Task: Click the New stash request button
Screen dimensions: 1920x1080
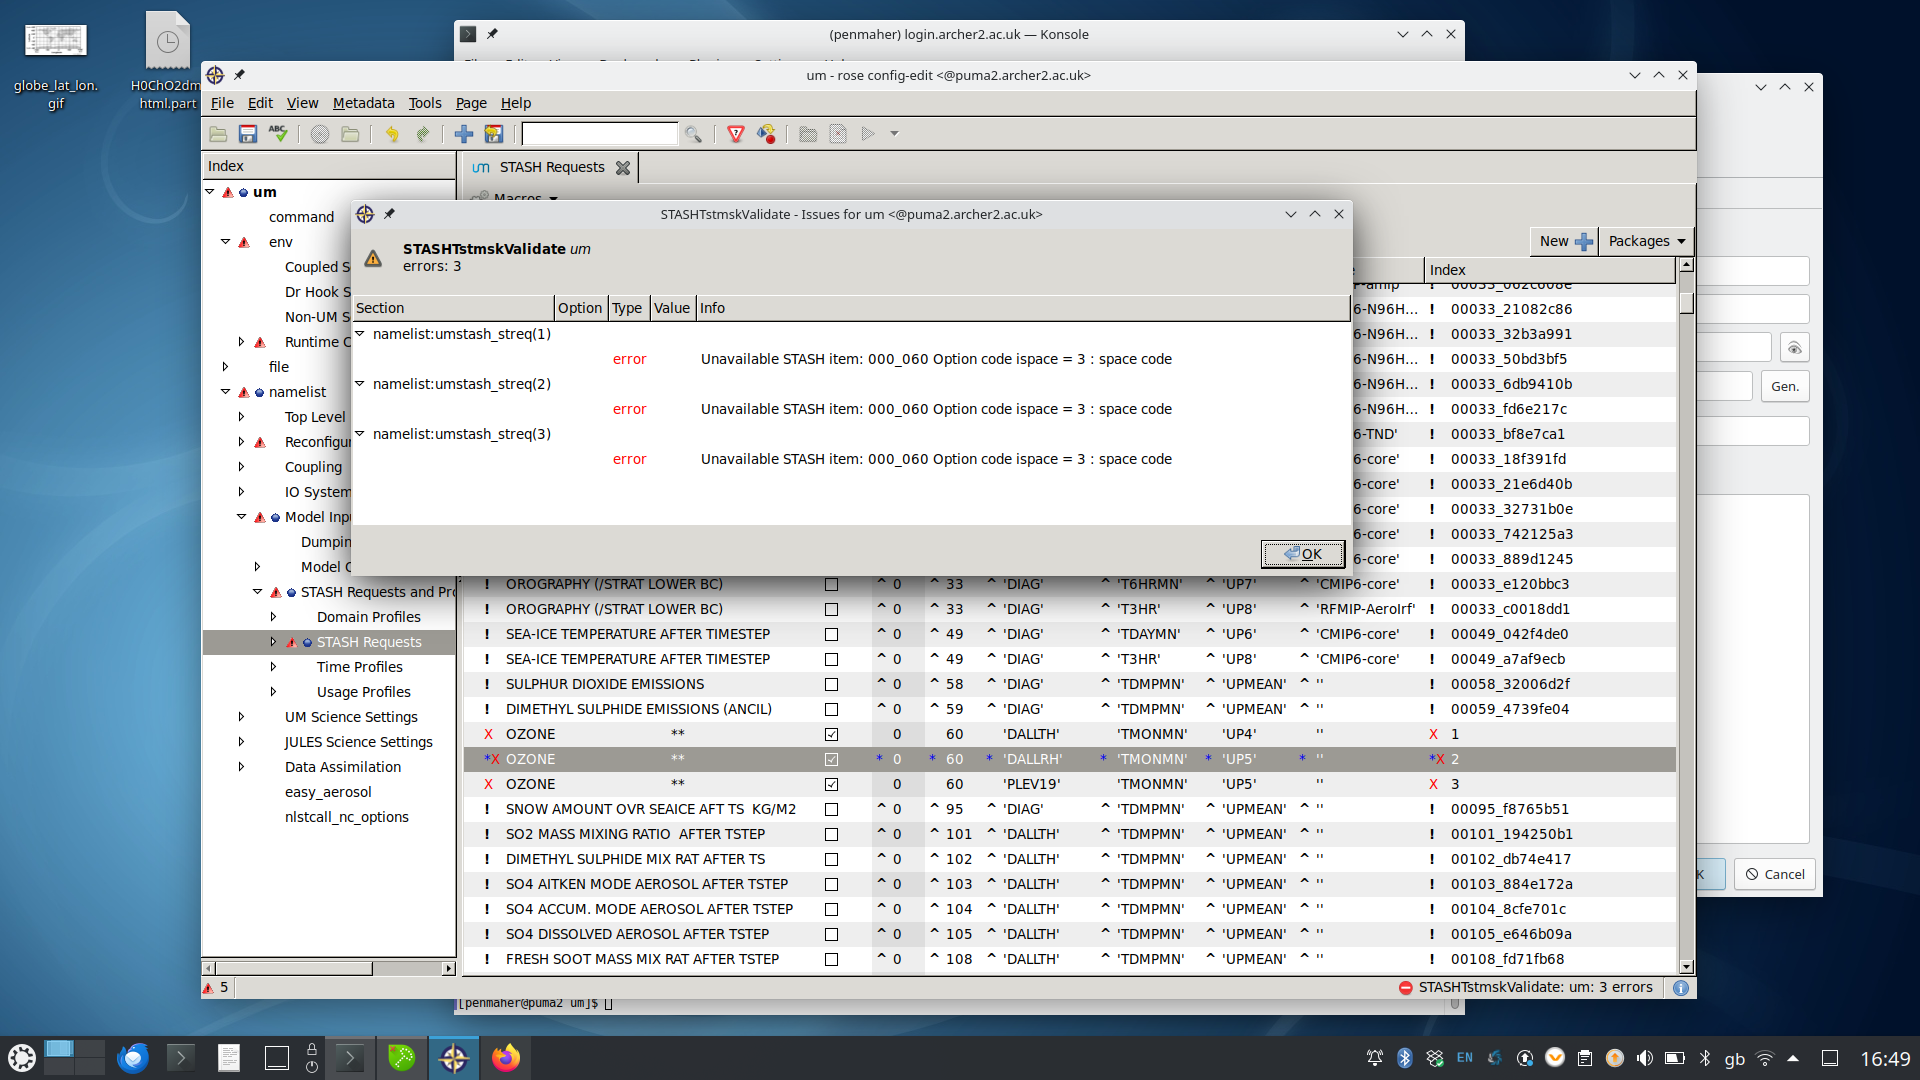Action: coord(1564,241)
